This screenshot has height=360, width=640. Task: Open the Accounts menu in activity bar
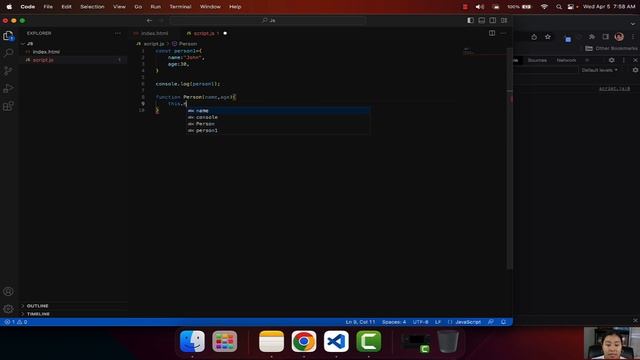coord(8,291)
